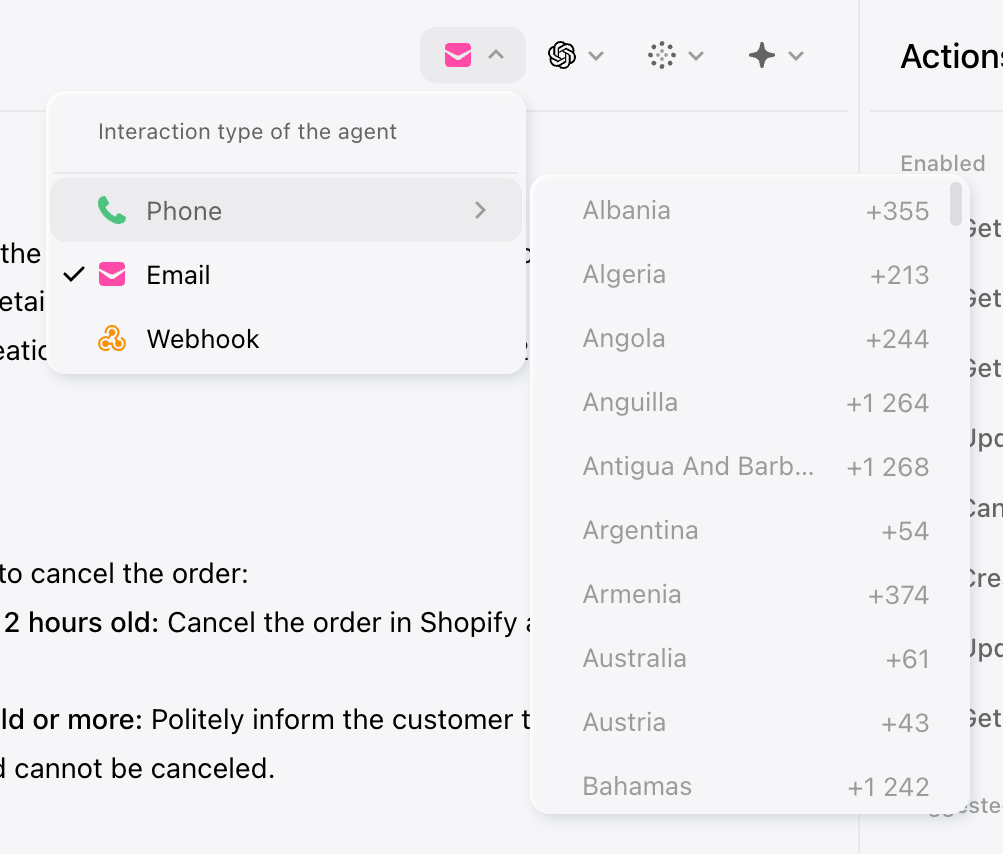Choose Australia +61 from the country list
Screen dimensions: 1003x854
750,658
